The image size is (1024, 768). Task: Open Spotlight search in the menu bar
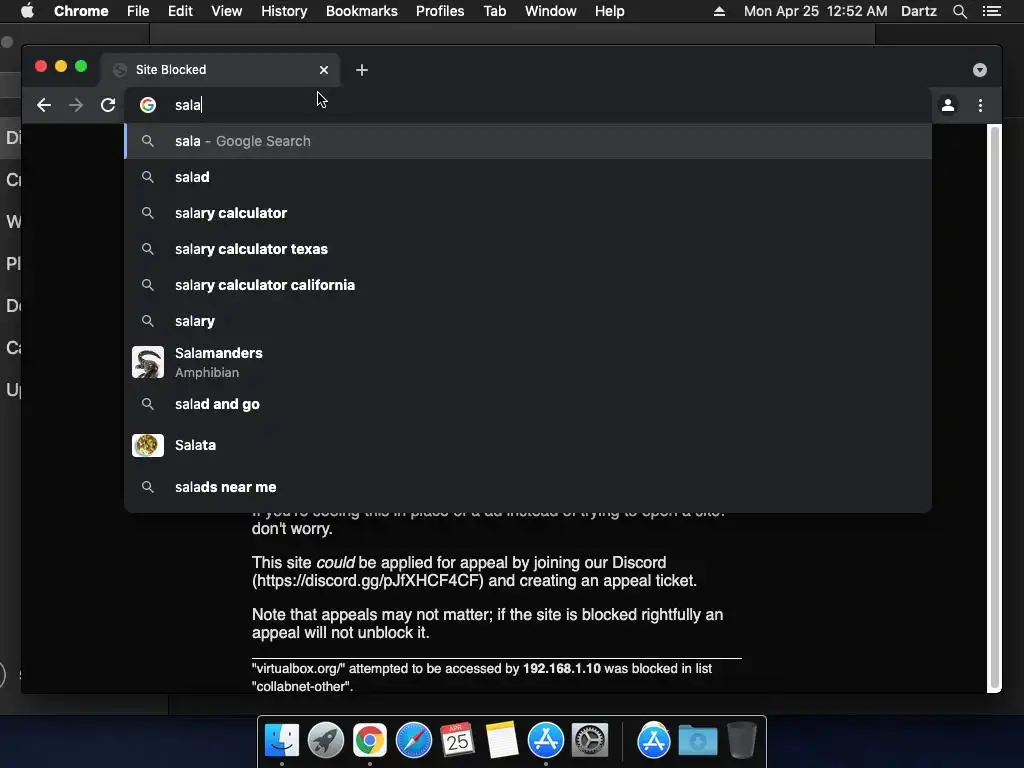[x=959, y=11]
